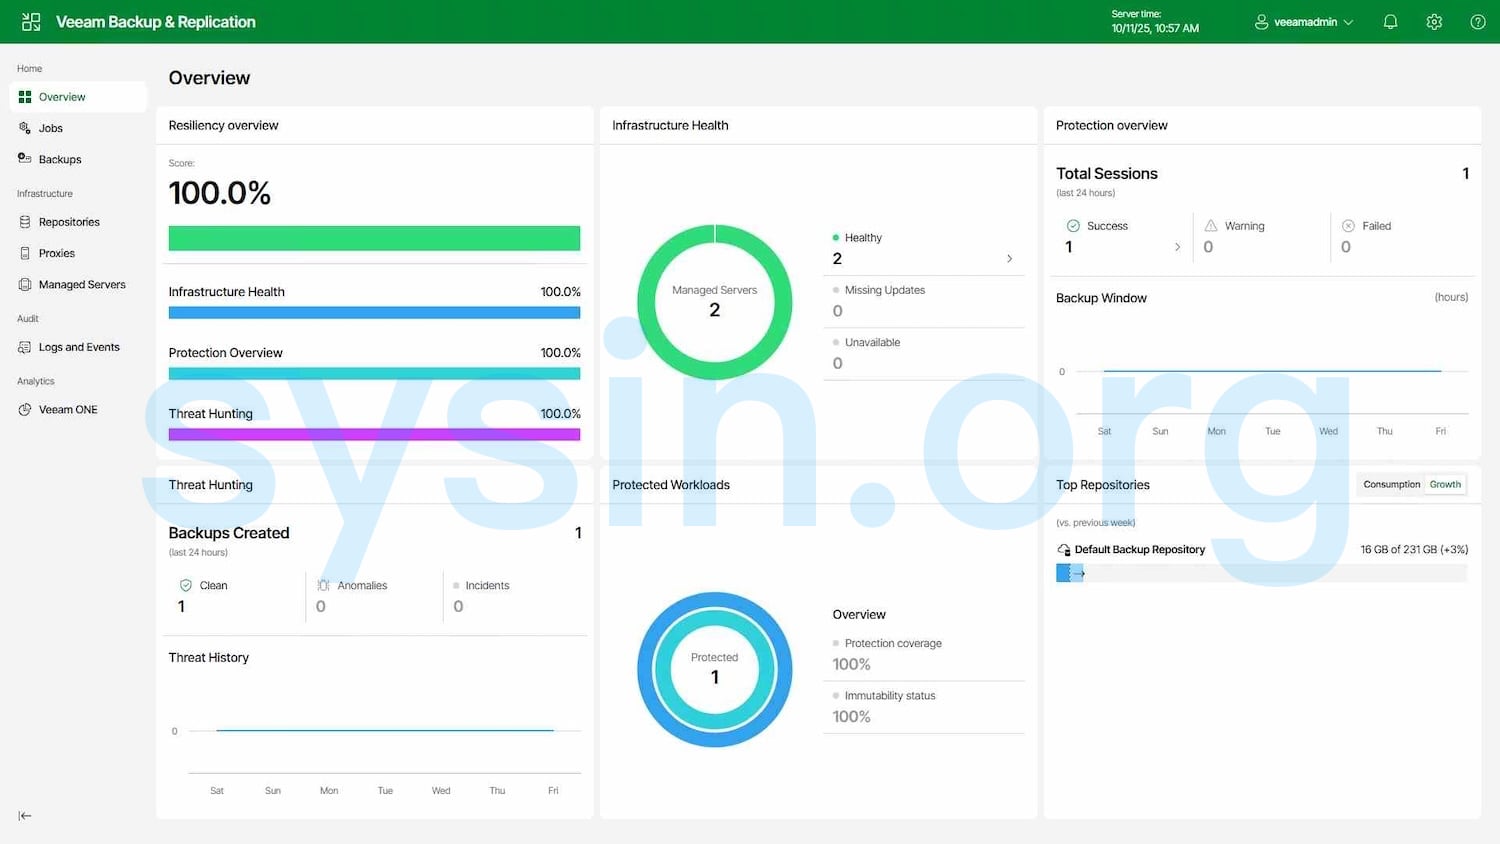Open the Repositories page
Screen dimensions: 1500x844
pos(68,222)
